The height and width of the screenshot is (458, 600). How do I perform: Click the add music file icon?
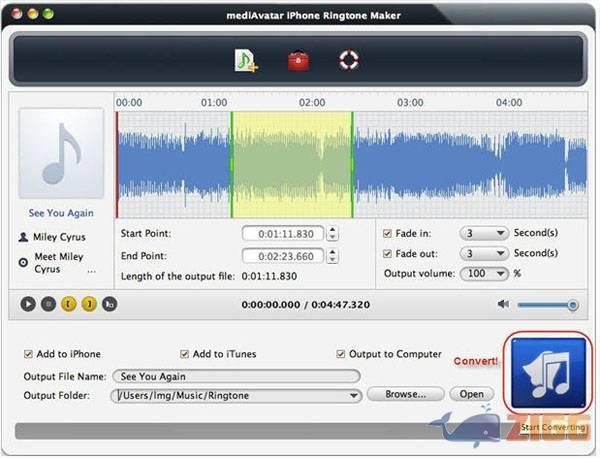(246, 60)
